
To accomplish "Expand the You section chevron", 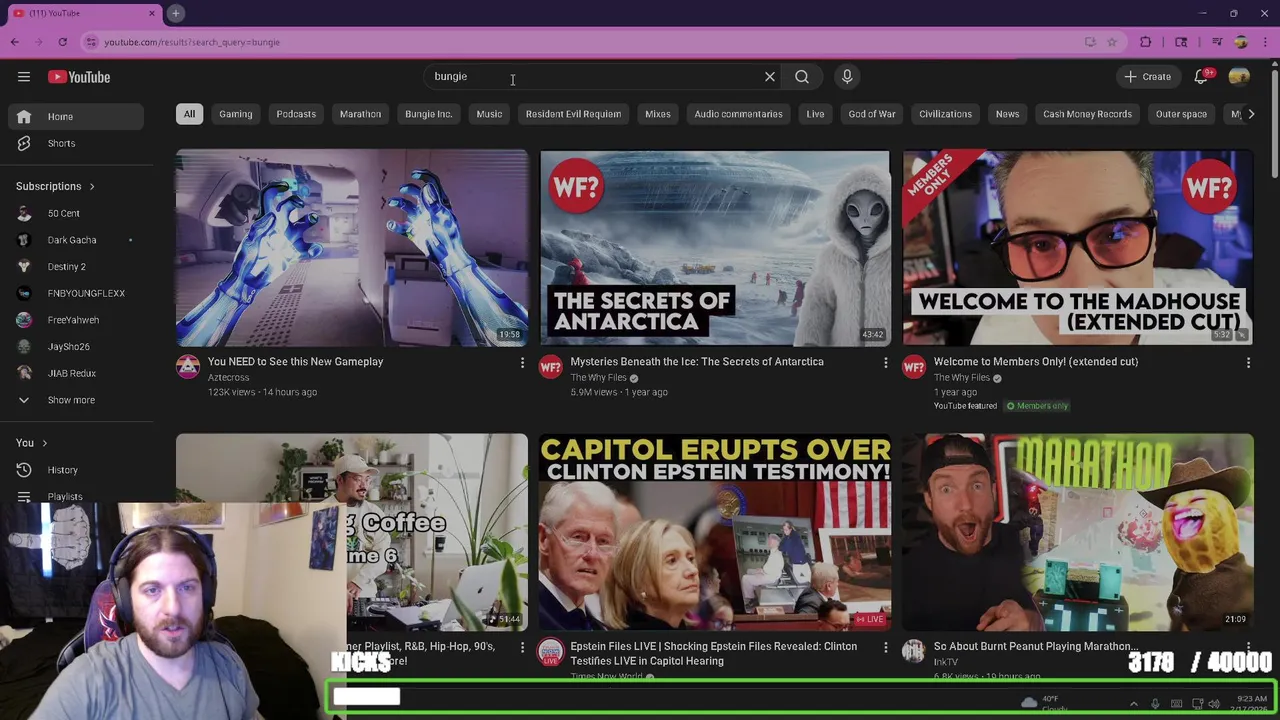I will pyautogui.click(x=44, y=443).
